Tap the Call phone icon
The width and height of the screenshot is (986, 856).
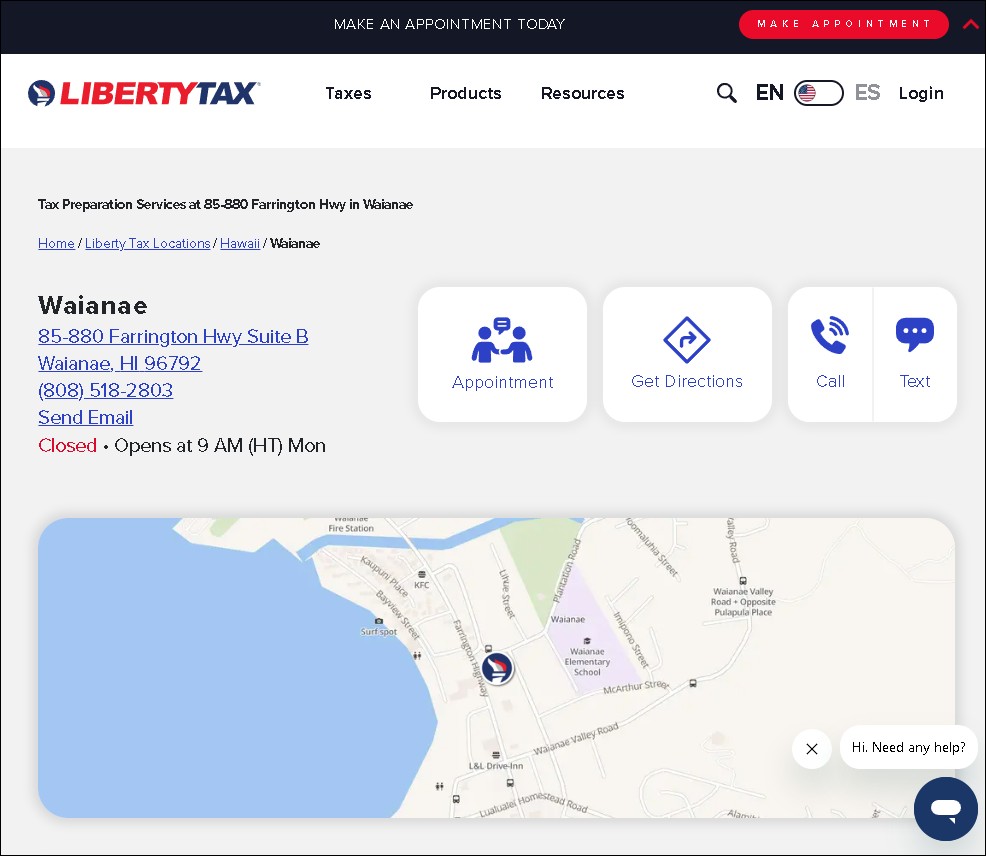[830, 335]
